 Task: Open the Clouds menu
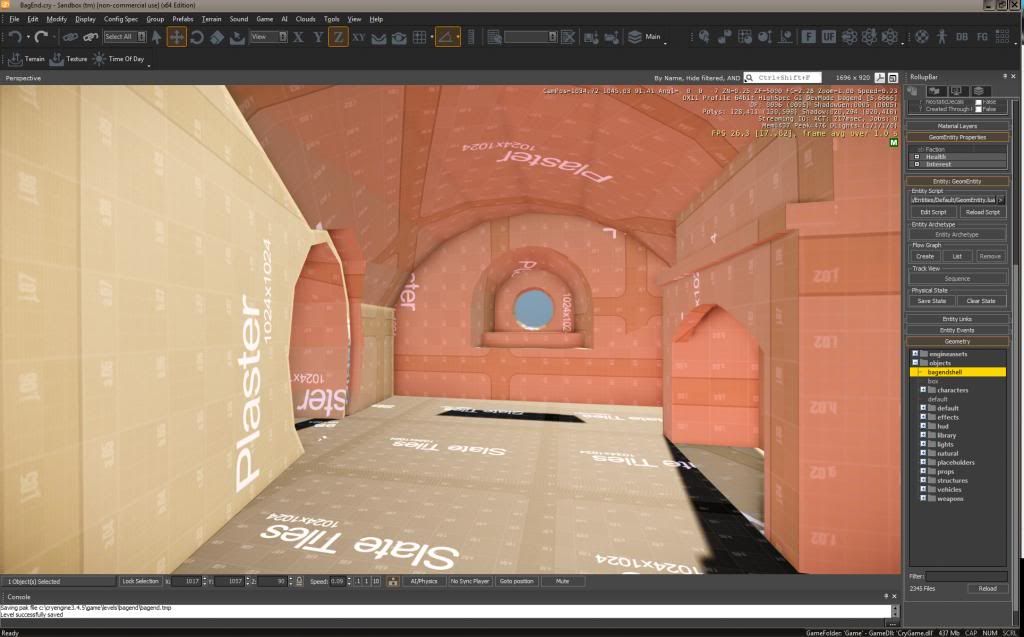tap(305, 19)
